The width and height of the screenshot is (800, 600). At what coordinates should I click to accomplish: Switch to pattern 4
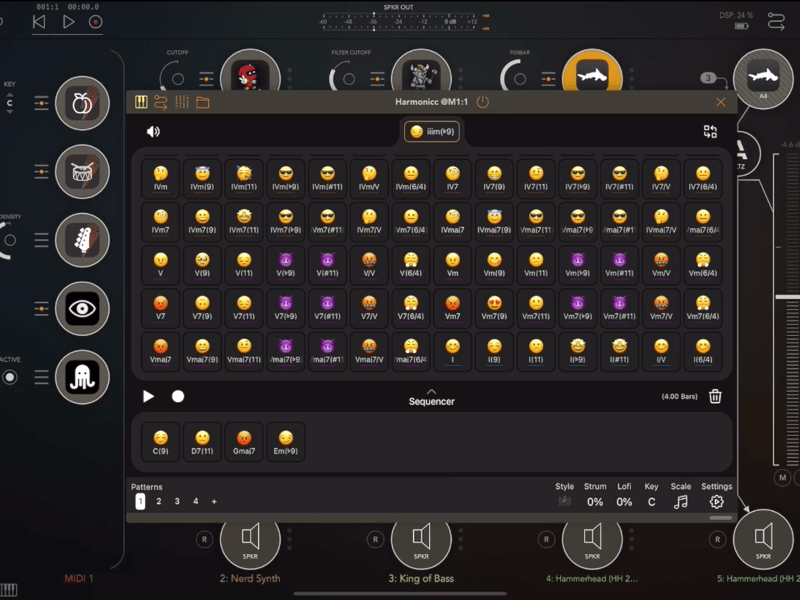195,502
